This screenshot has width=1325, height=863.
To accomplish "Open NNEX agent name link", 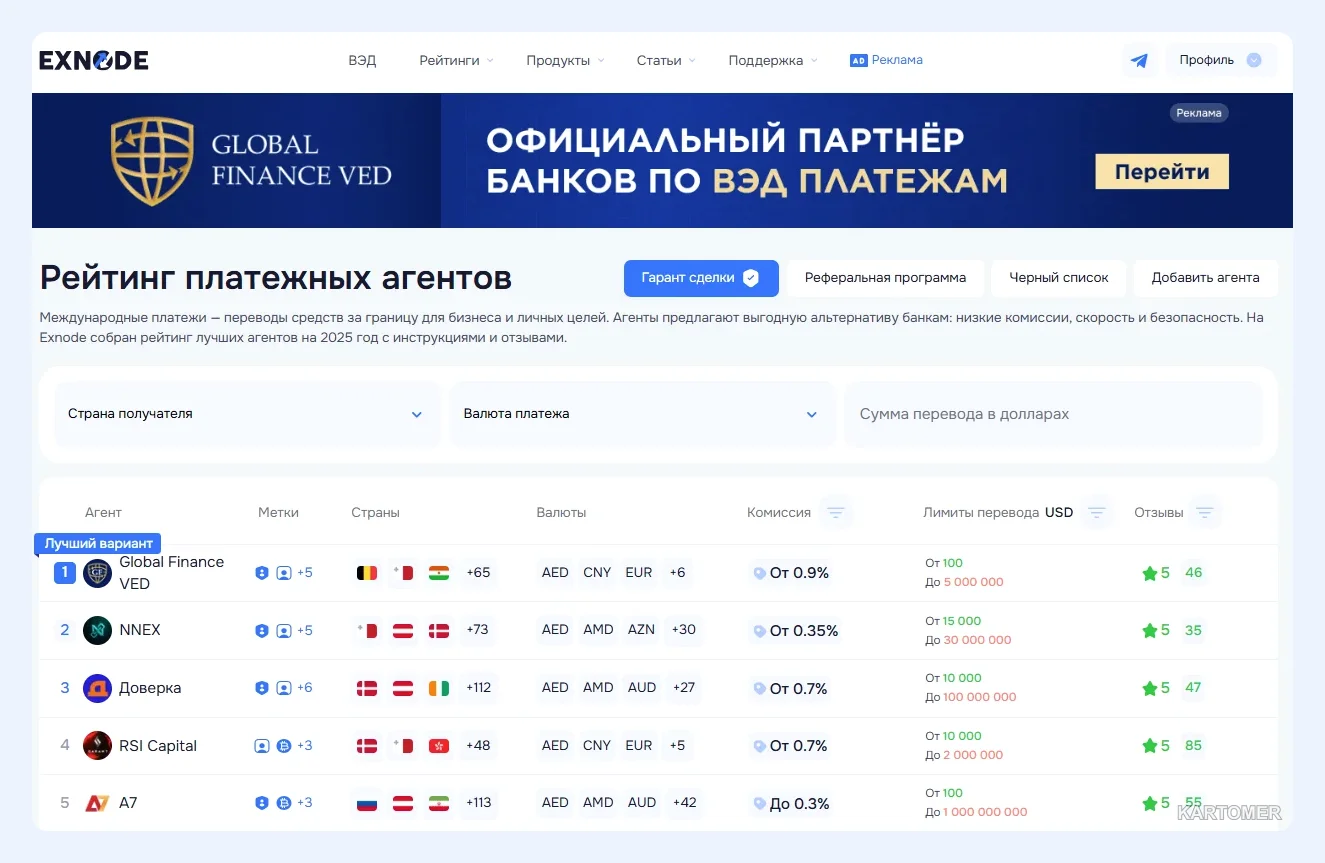I will 140,630.
